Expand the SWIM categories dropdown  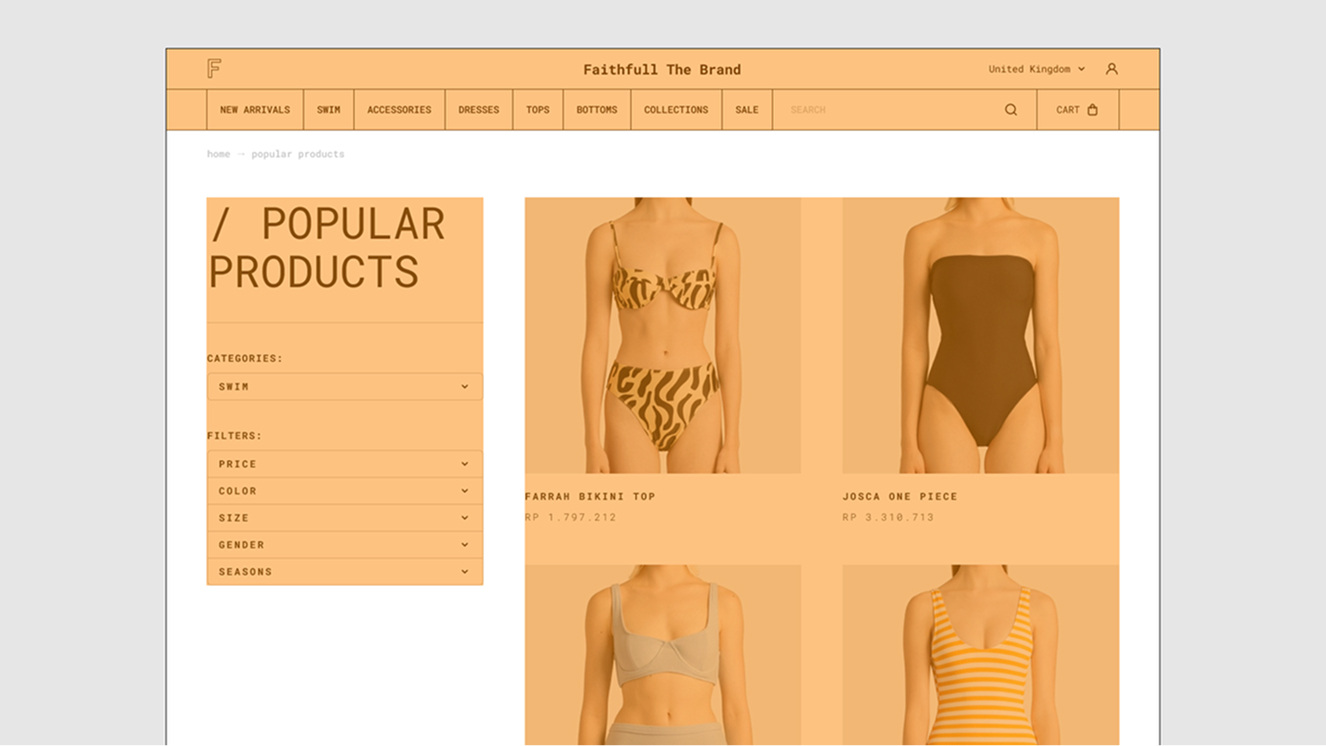[x=344, y=387]
